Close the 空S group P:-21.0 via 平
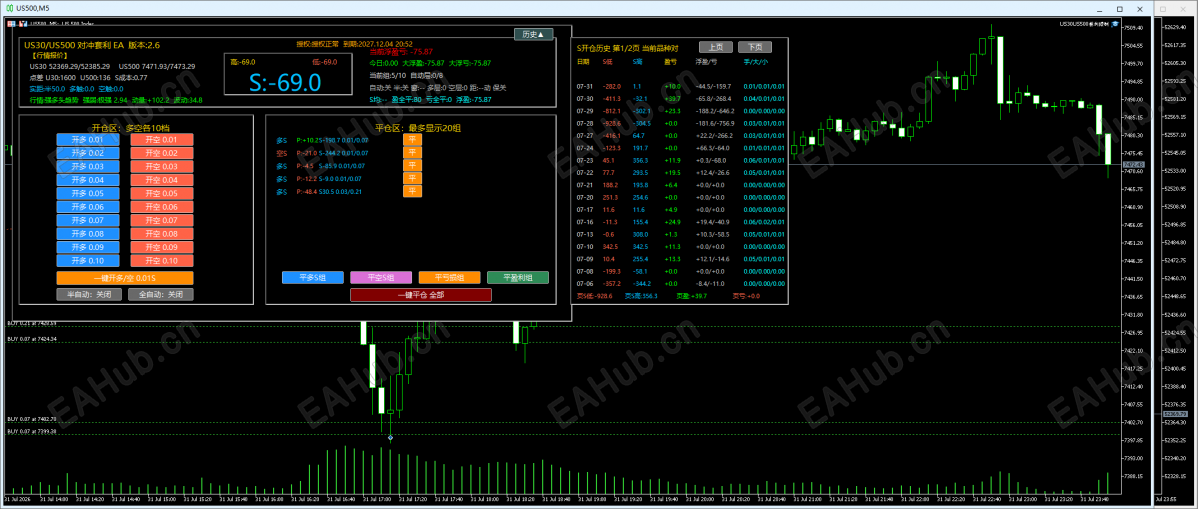 412,153
